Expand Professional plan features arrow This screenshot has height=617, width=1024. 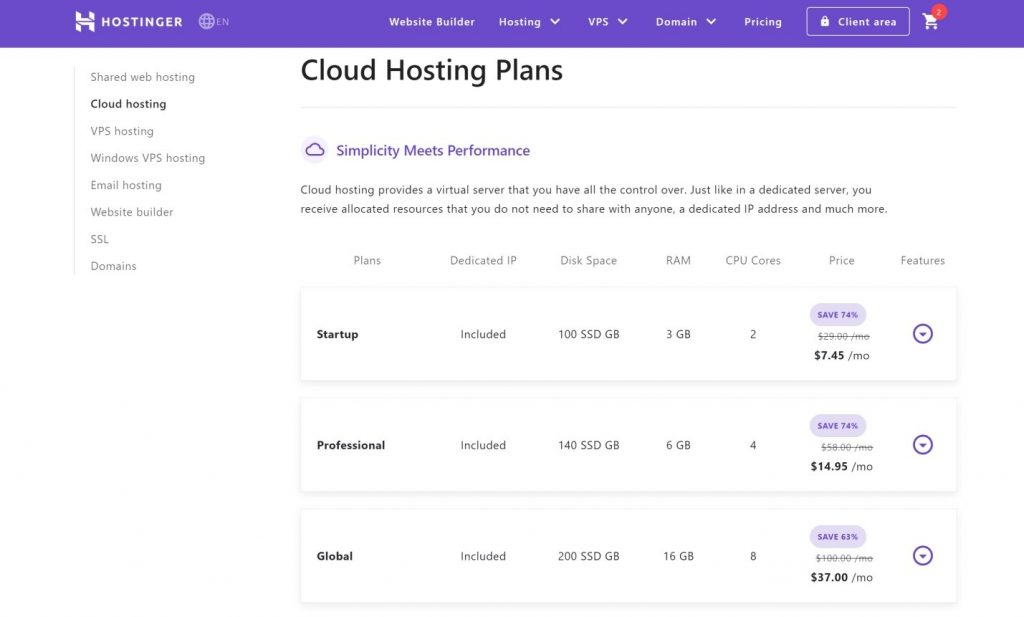coord(923,445)
